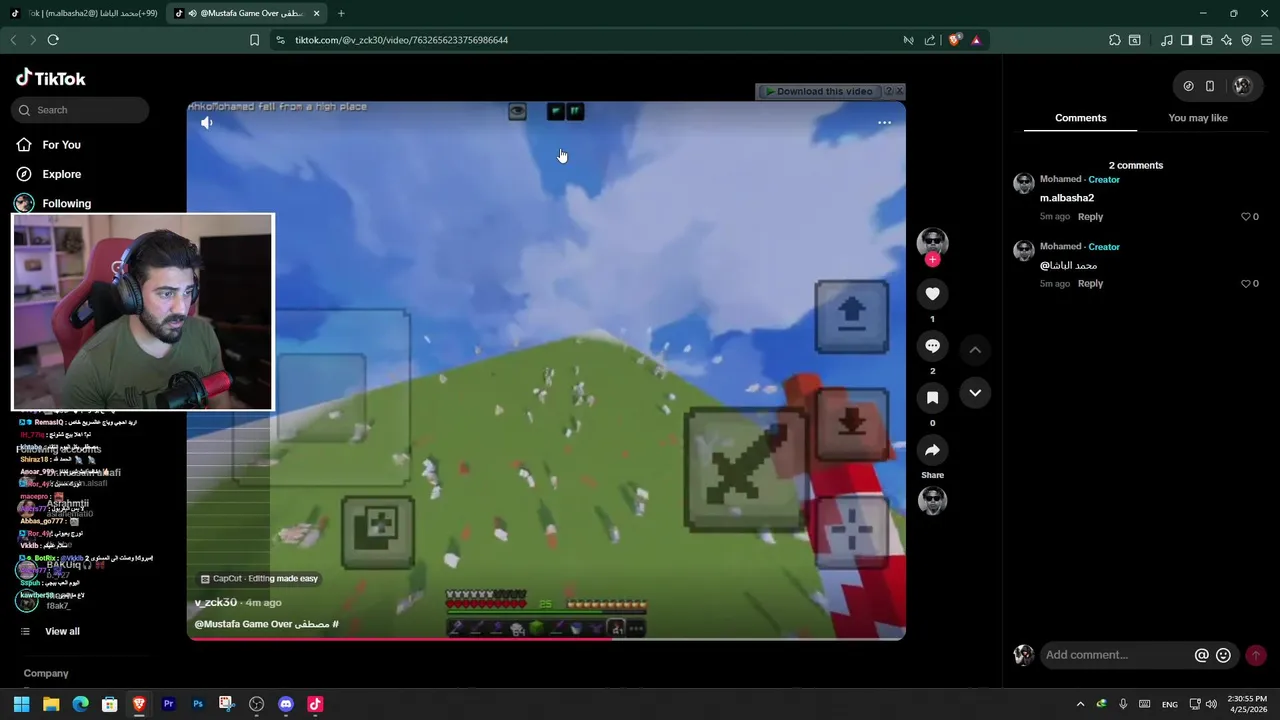Close the Mustafa Game Over browser tab
The image size is (1280, 720).
coord(317,13)
